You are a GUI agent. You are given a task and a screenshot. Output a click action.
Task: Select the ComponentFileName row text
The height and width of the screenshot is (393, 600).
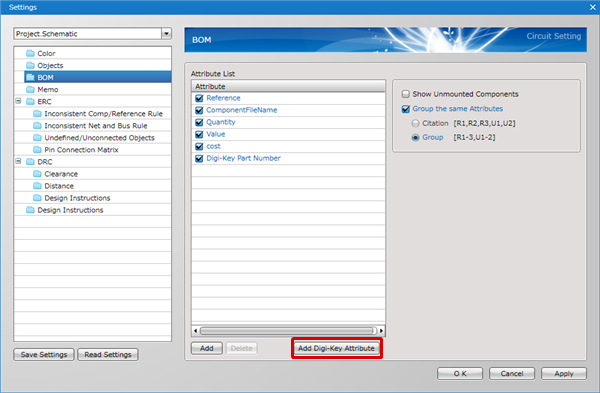click(x=242, y=110)
